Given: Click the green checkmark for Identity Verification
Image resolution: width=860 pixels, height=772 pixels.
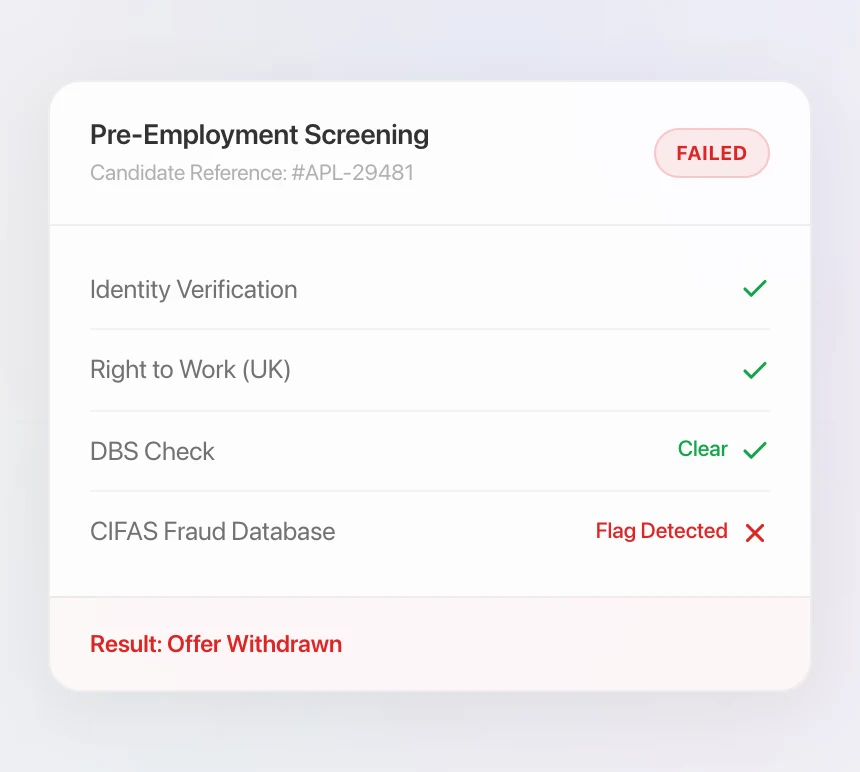Looking at the screenshot, I should tap(755, 288).
